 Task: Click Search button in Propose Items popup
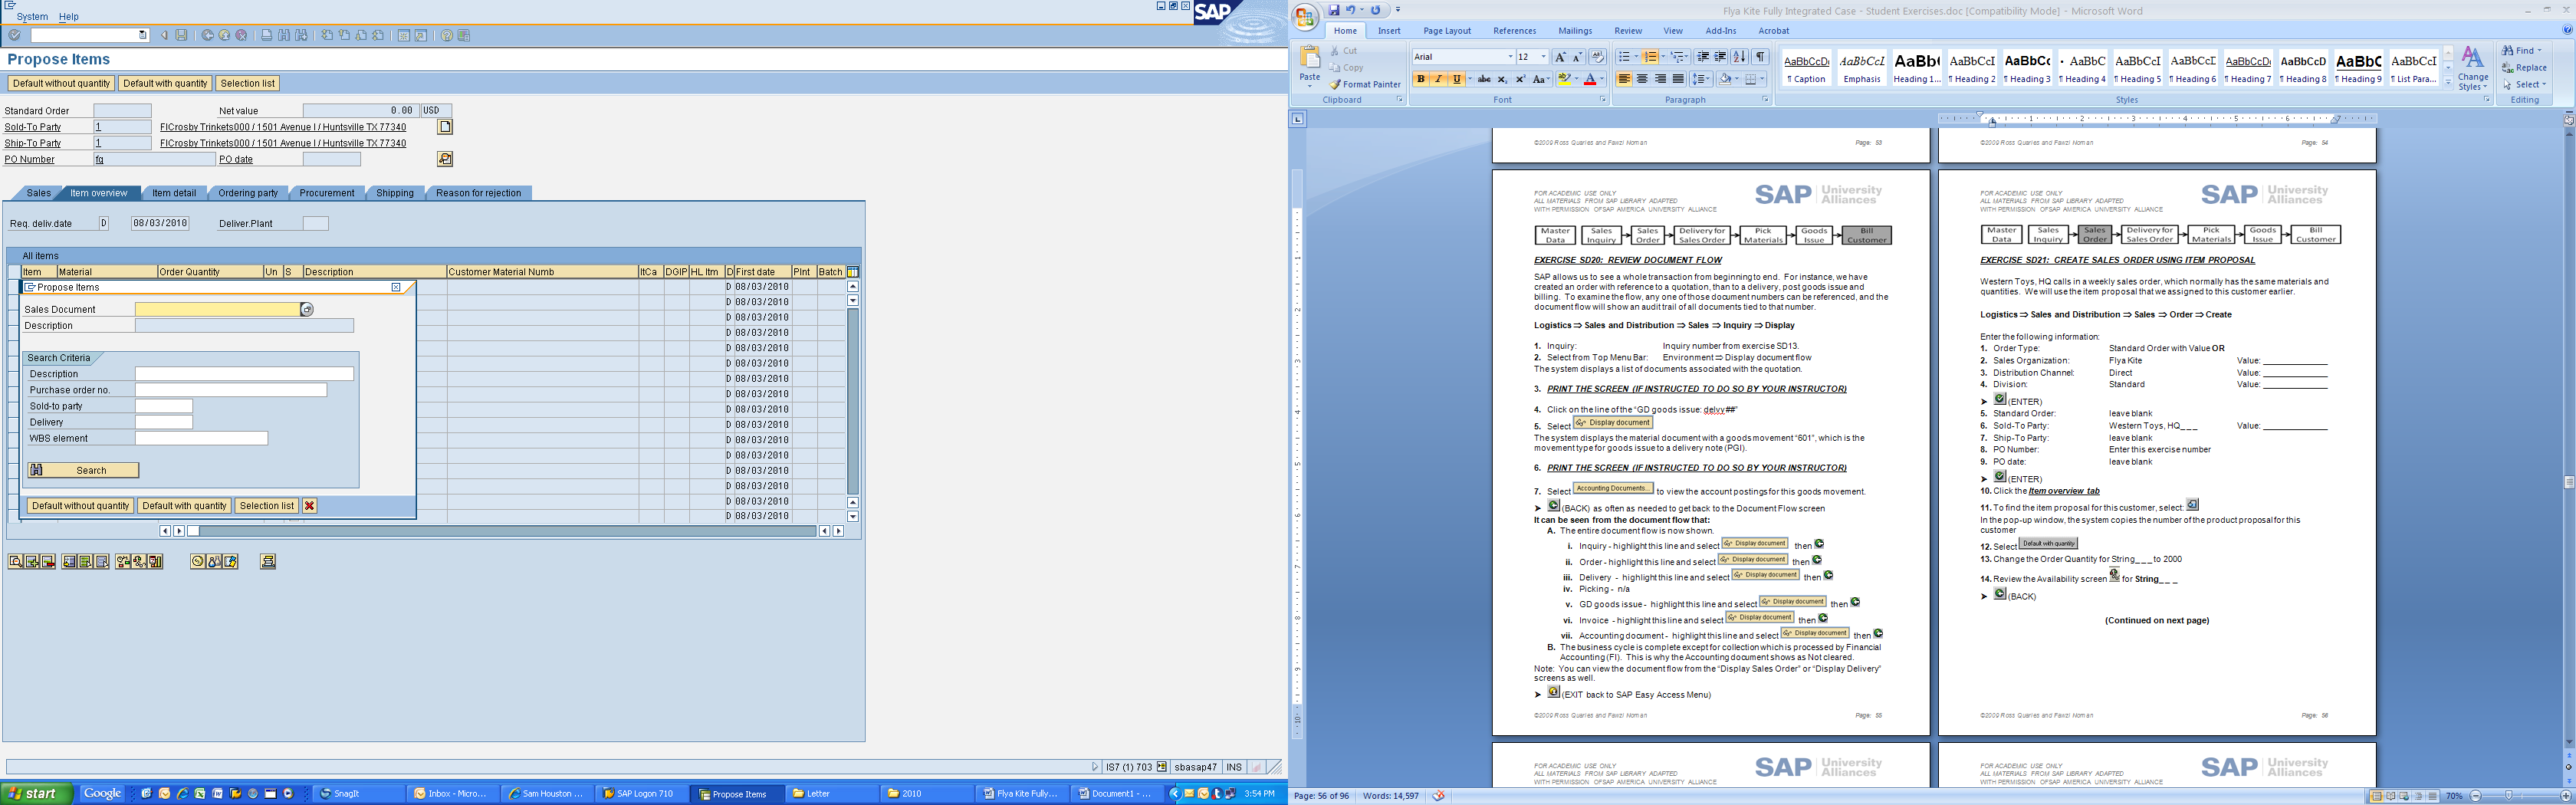coord(83,470)
